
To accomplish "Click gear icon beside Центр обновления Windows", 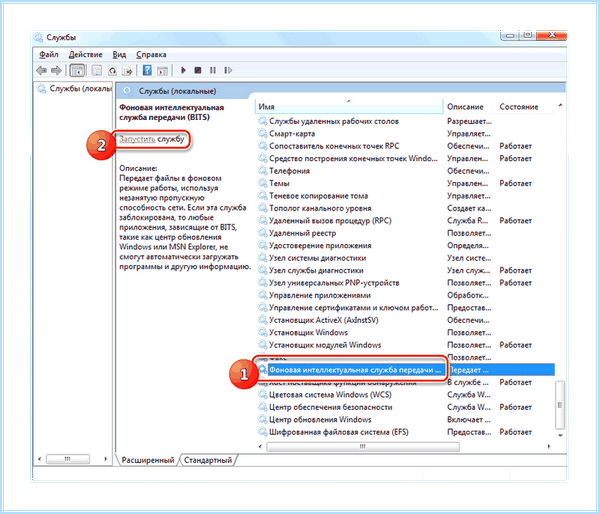I will click(x=262, y=419).
